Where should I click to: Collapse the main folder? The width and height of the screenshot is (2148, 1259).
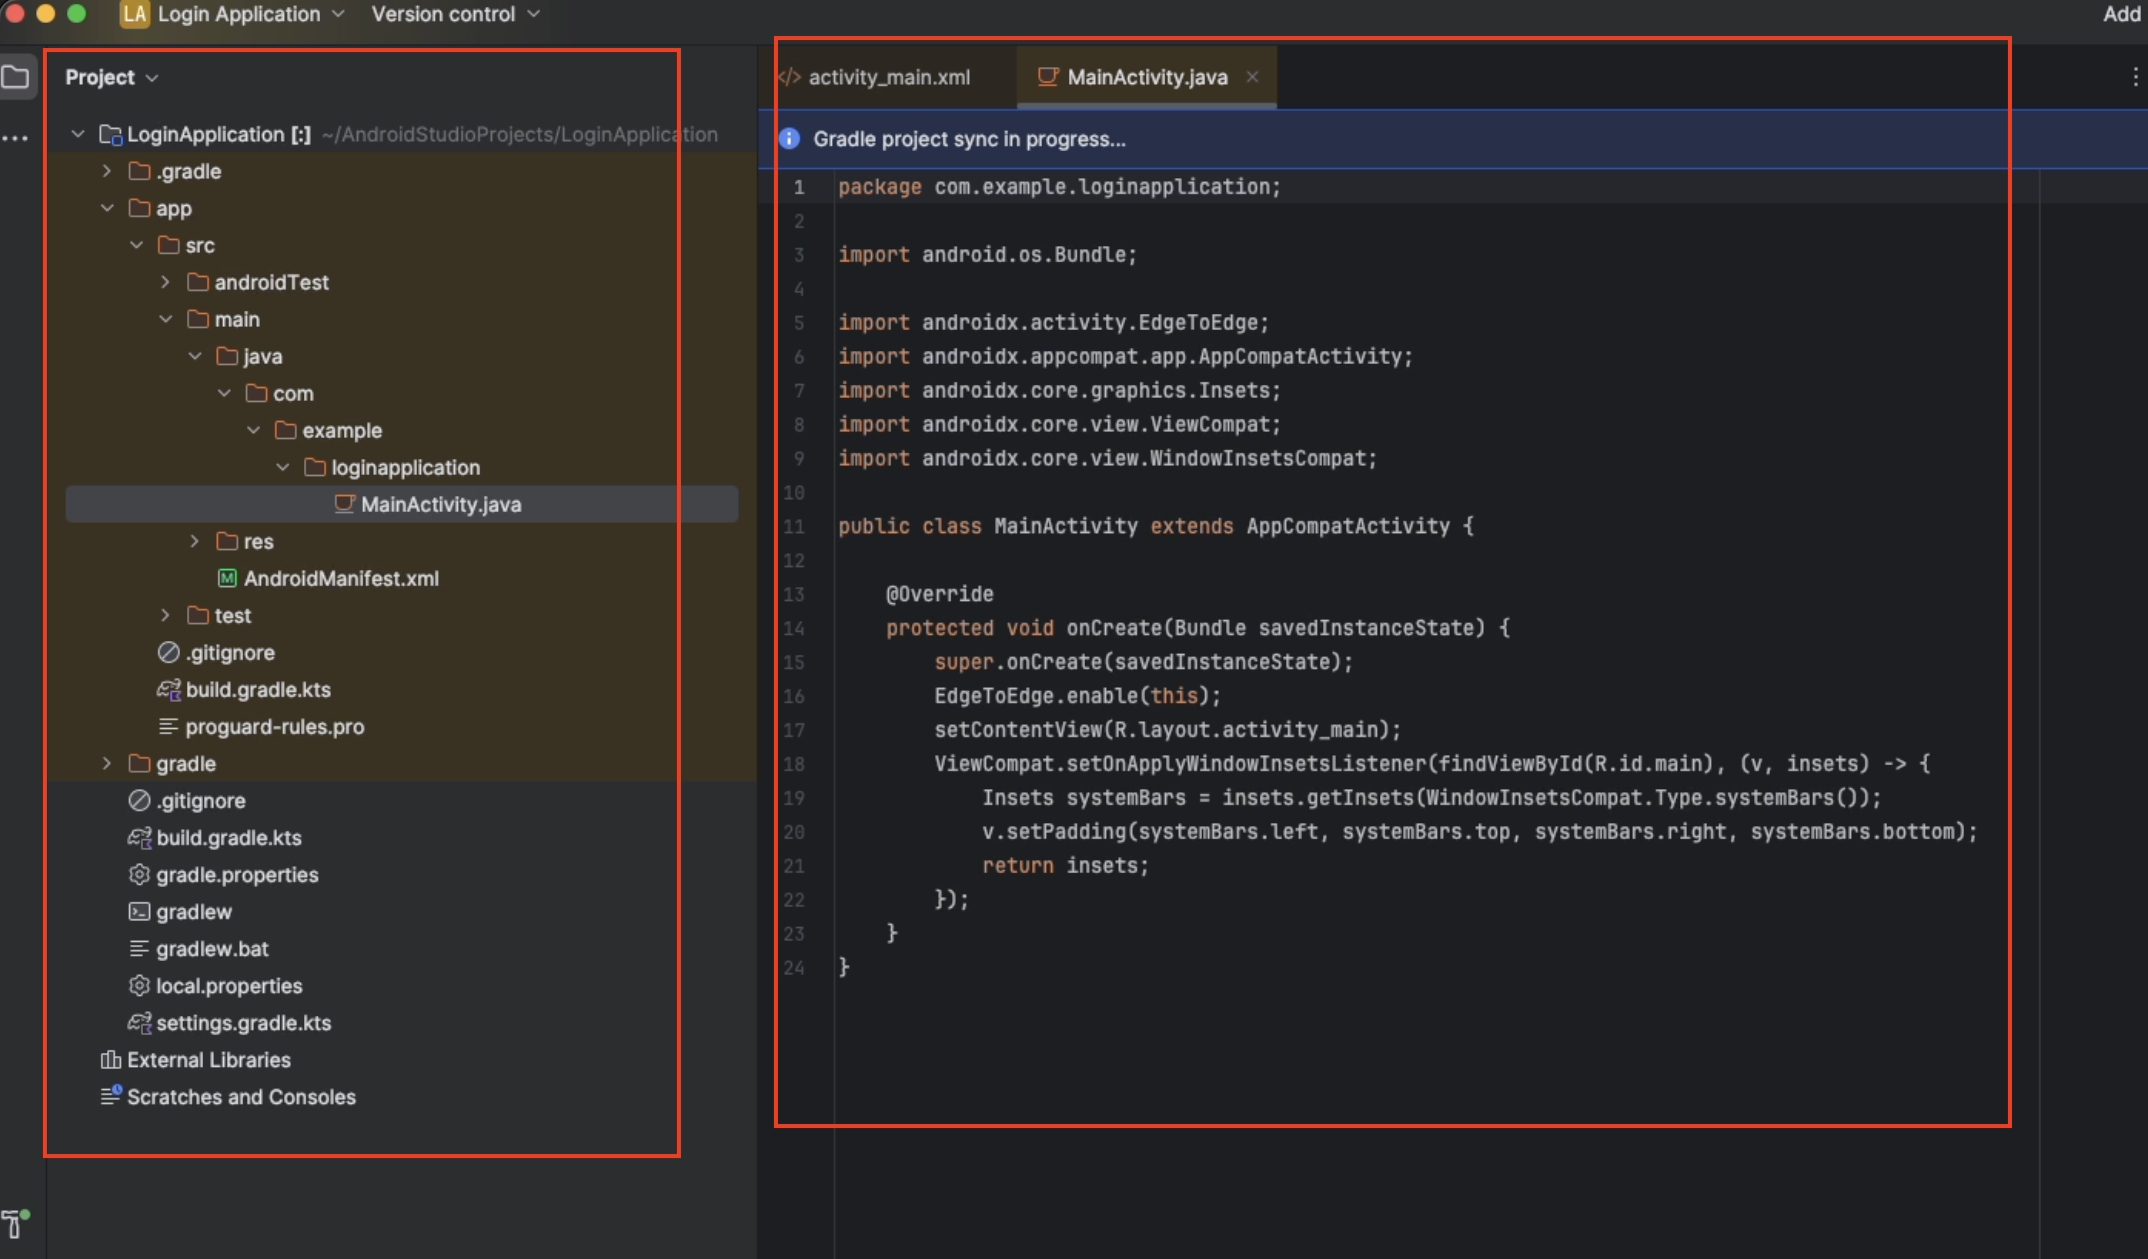(x=165, y=319)
